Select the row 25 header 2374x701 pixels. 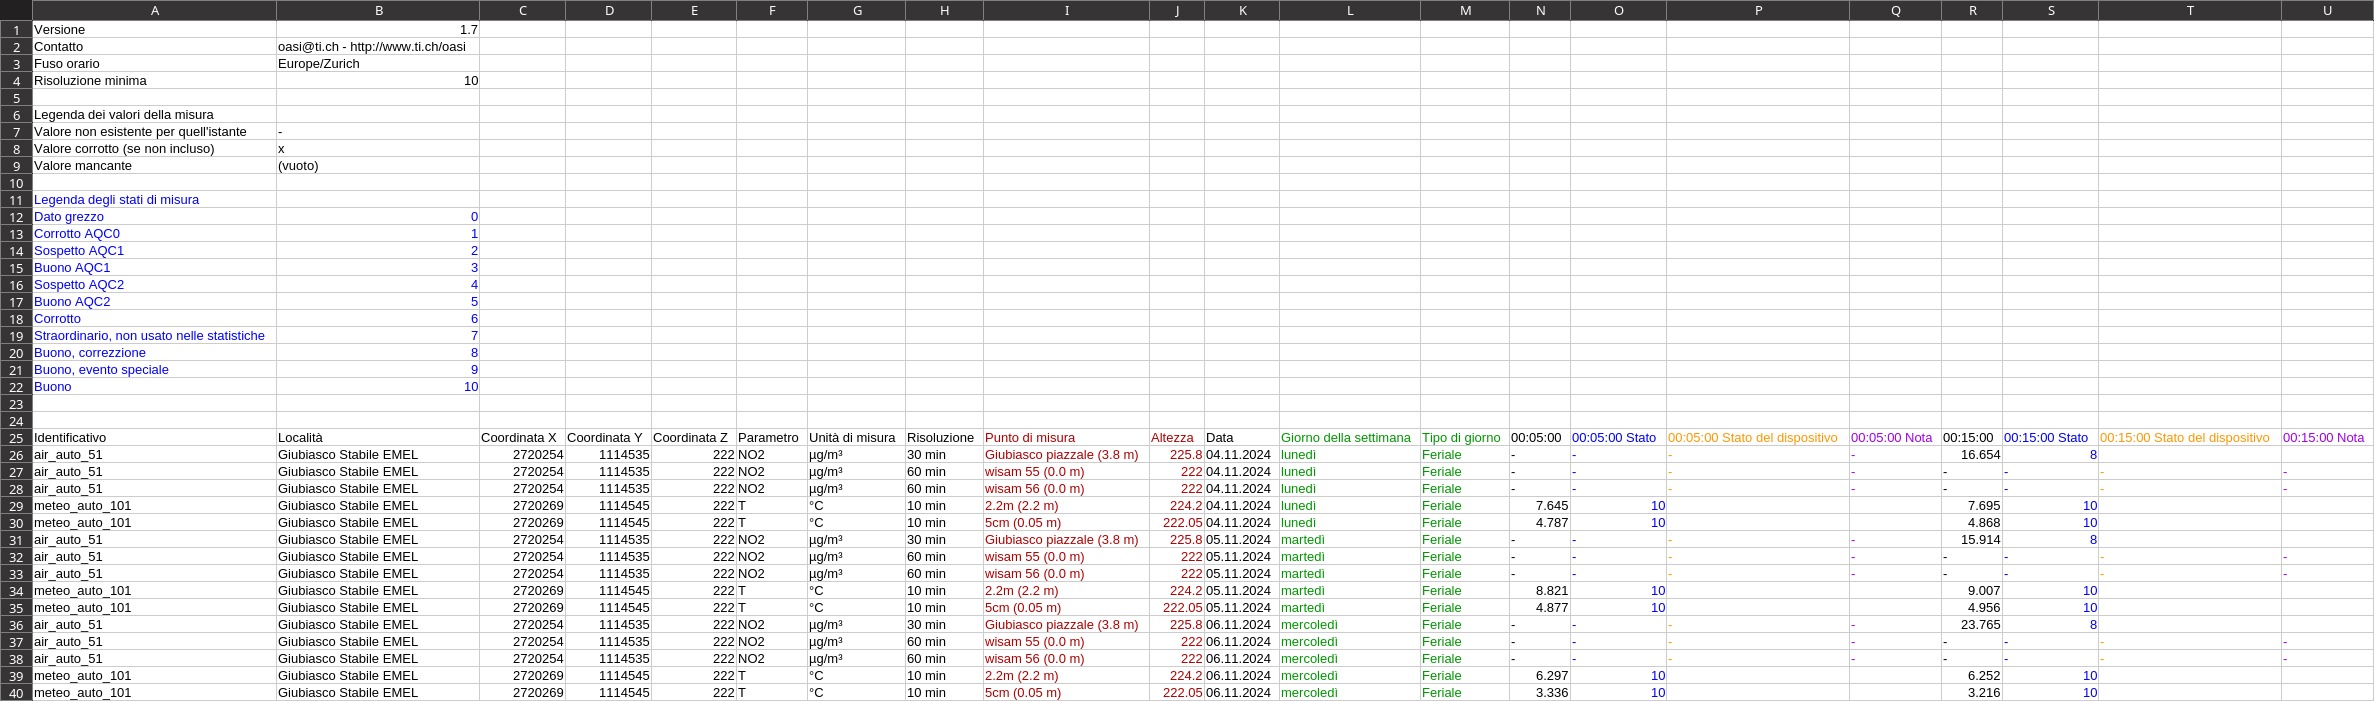click(x=16, y=438)
